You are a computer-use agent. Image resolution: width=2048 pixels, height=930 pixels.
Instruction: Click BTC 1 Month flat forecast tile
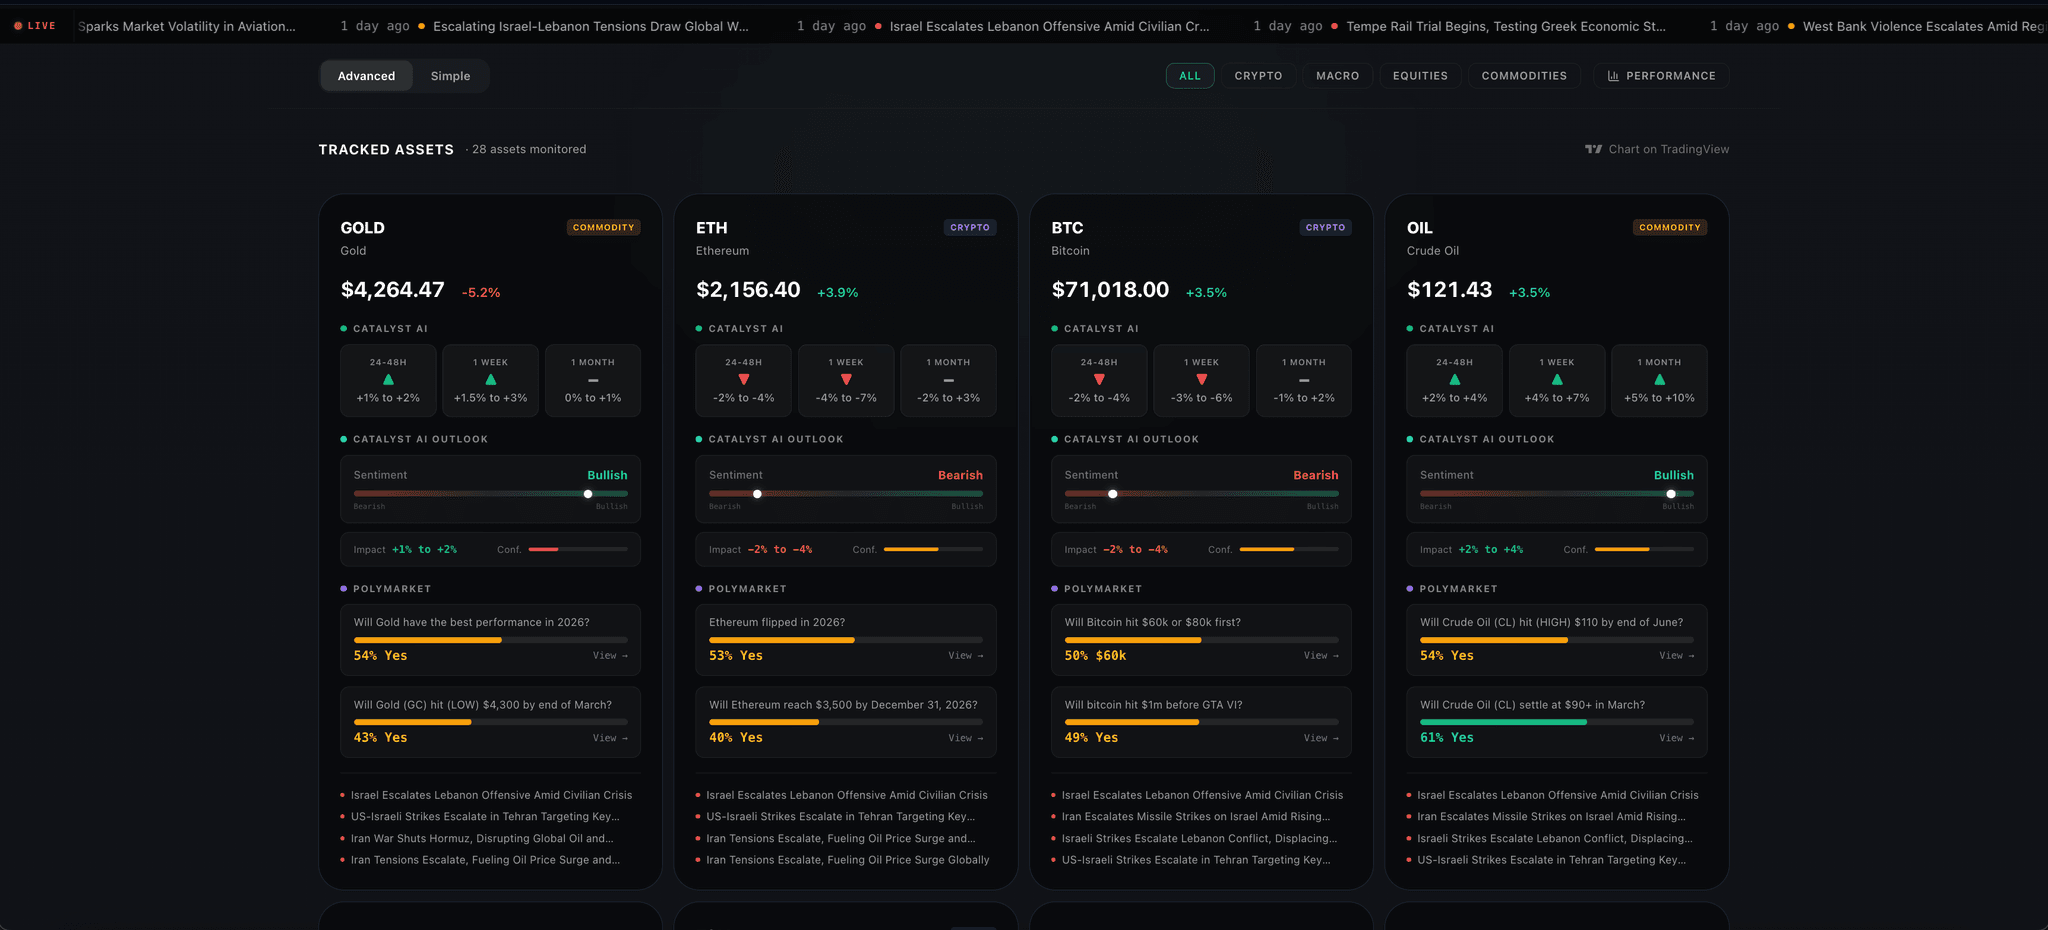pyautogui.click(x=1304, y=380)
